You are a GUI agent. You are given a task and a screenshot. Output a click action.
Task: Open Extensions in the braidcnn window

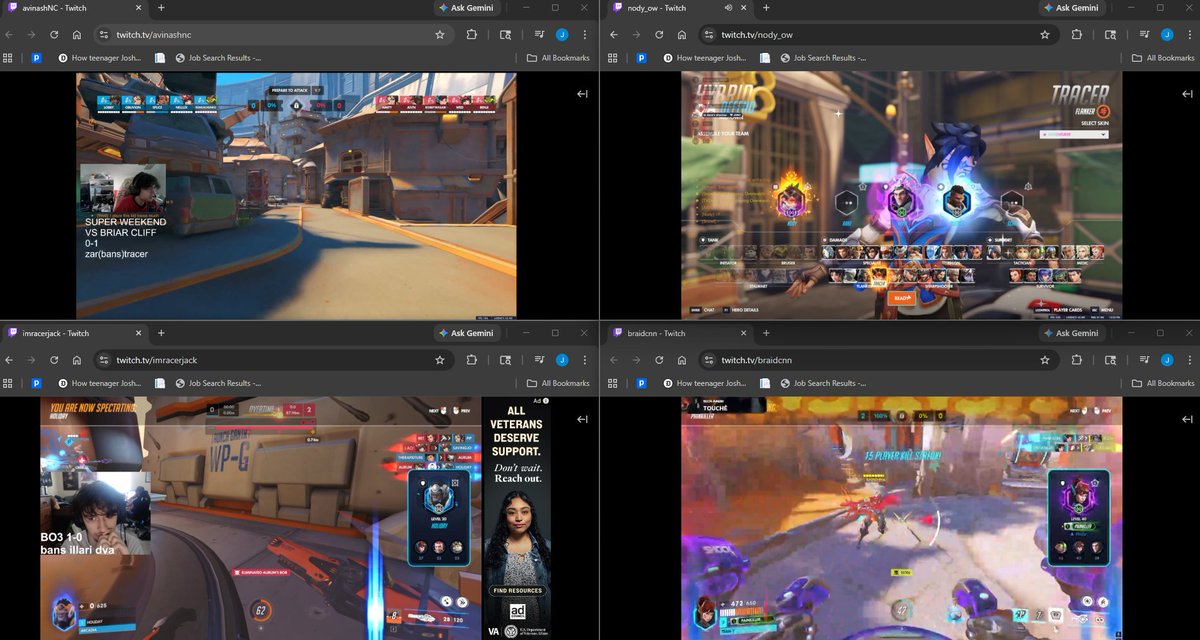[1076, 359]
